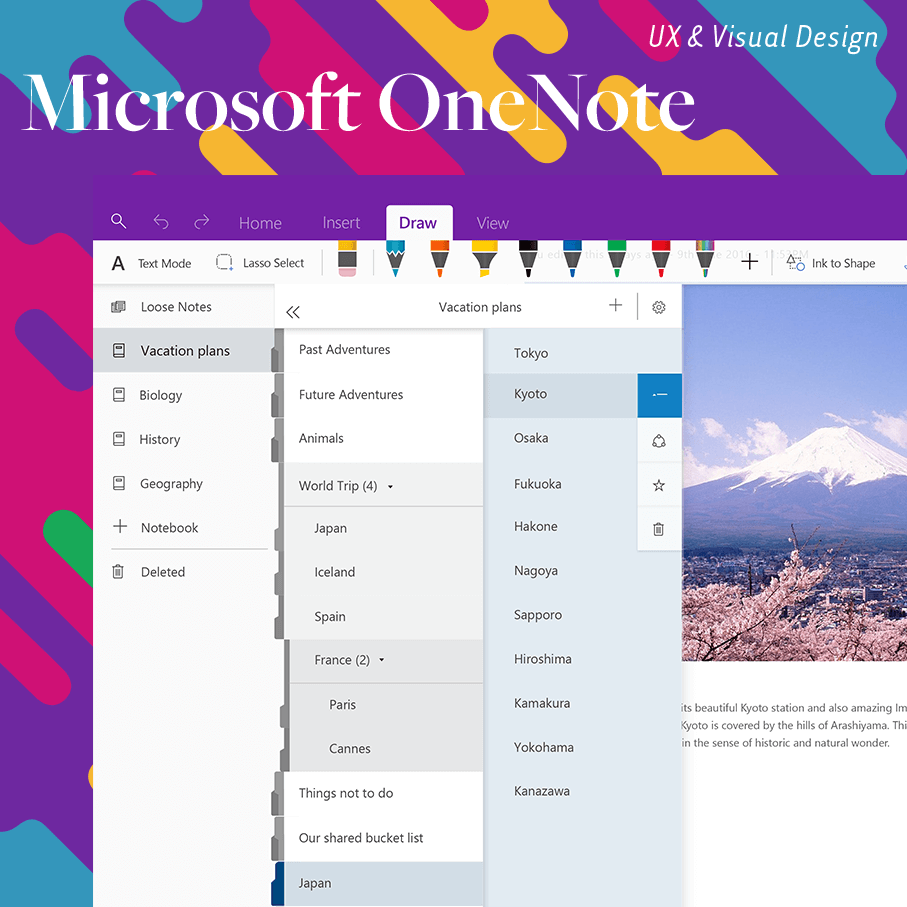Open the Vacation plans notebook
This screenshot has width=907, height=907.
point(183,351)
